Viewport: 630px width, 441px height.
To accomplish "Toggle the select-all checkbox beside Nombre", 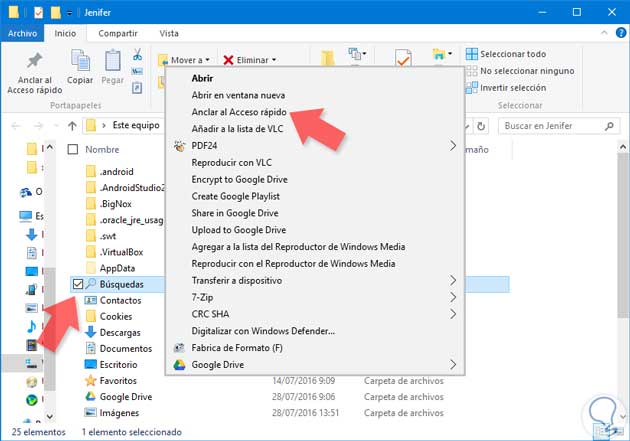I will coord(72,149).
